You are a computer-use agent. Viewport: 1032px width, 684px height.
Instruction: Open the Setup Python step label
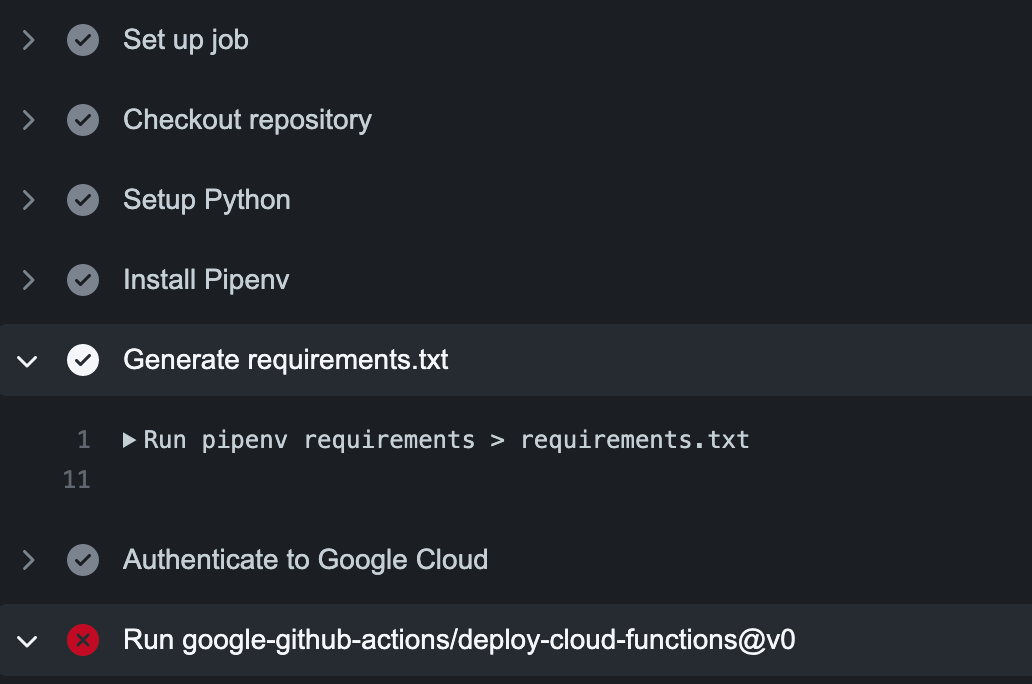(x=206, y=200)
